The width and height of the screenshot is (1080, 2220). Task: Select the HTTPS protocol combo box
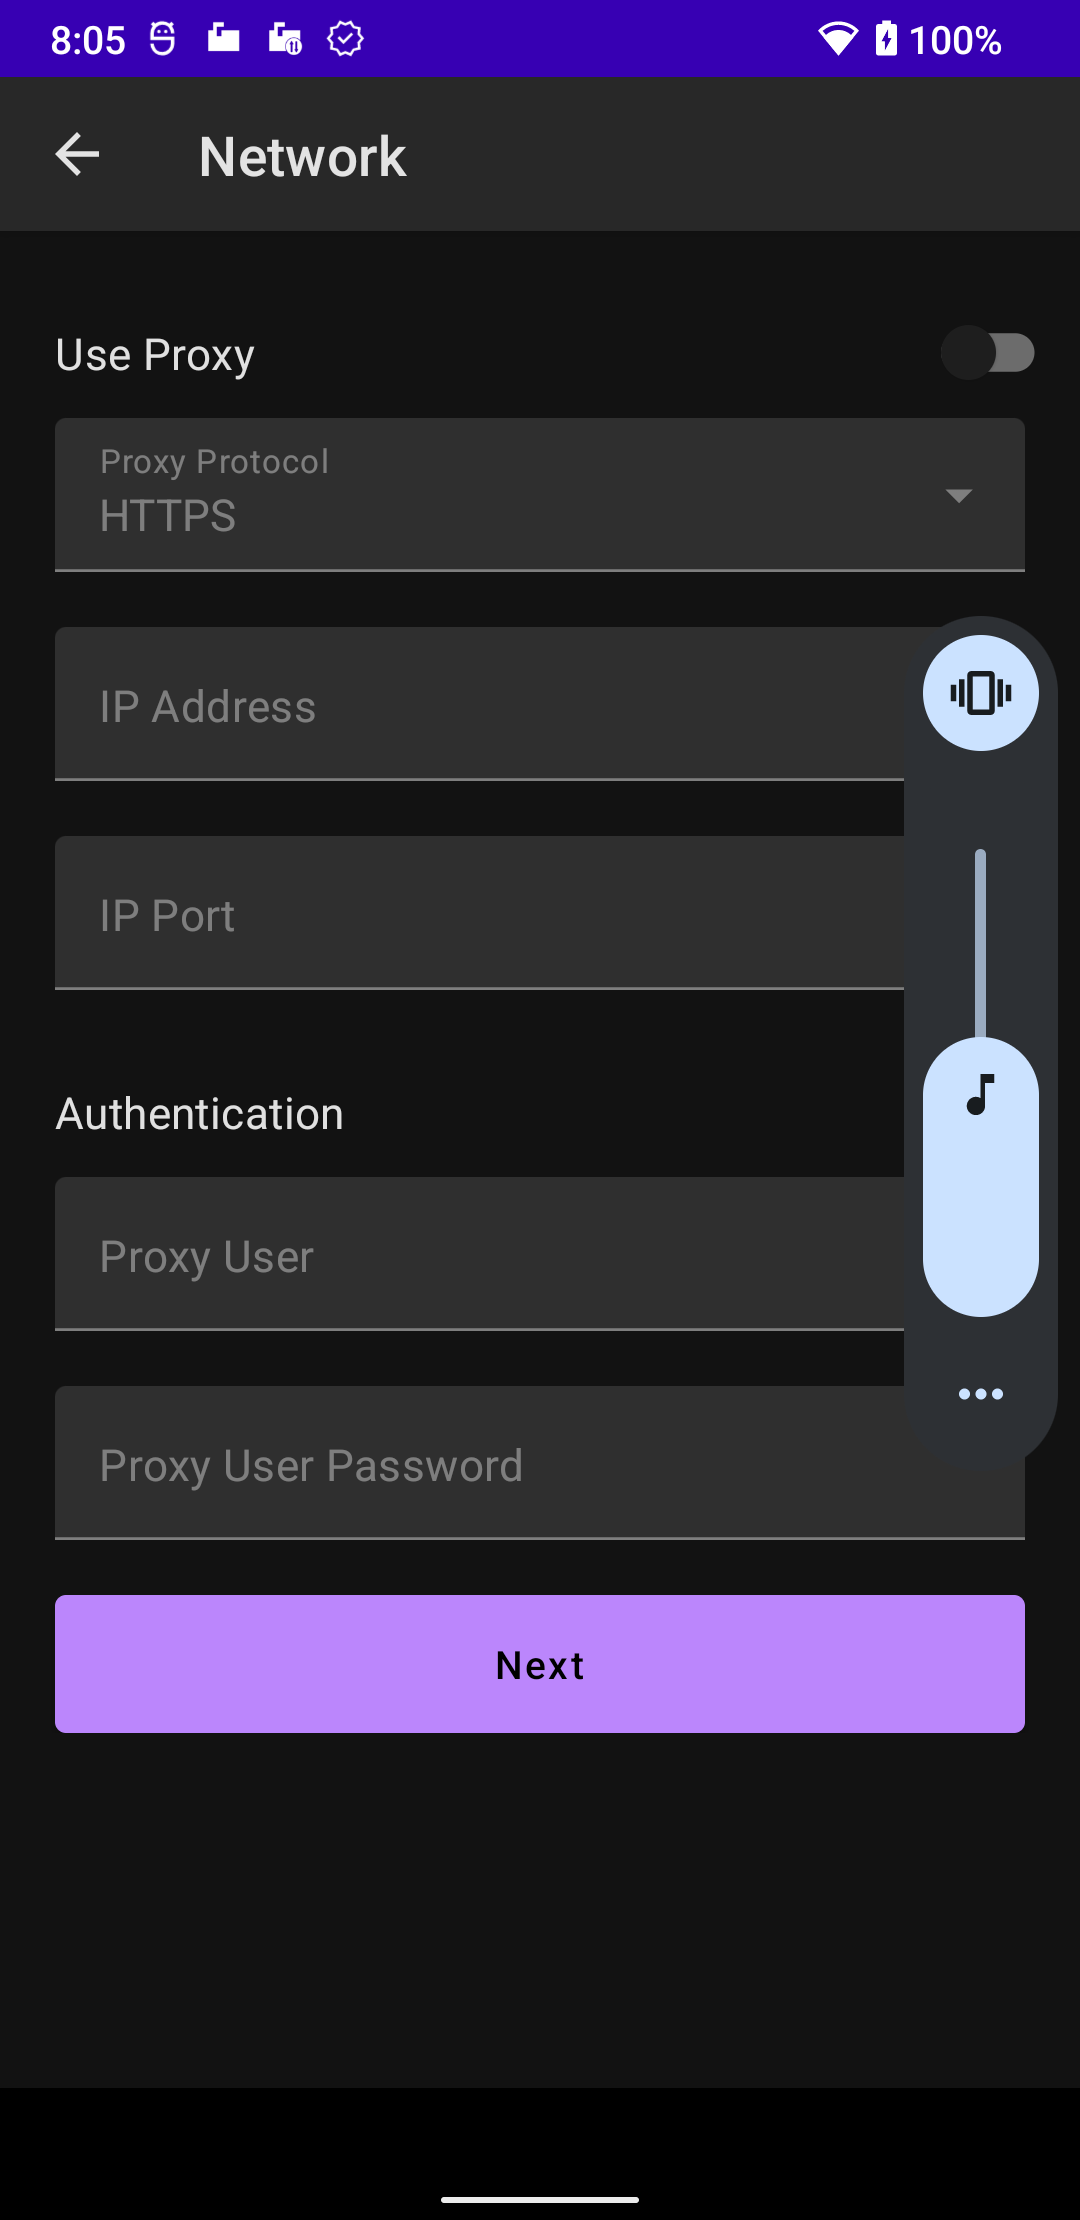pyautogui.click(x=500, y=495)
